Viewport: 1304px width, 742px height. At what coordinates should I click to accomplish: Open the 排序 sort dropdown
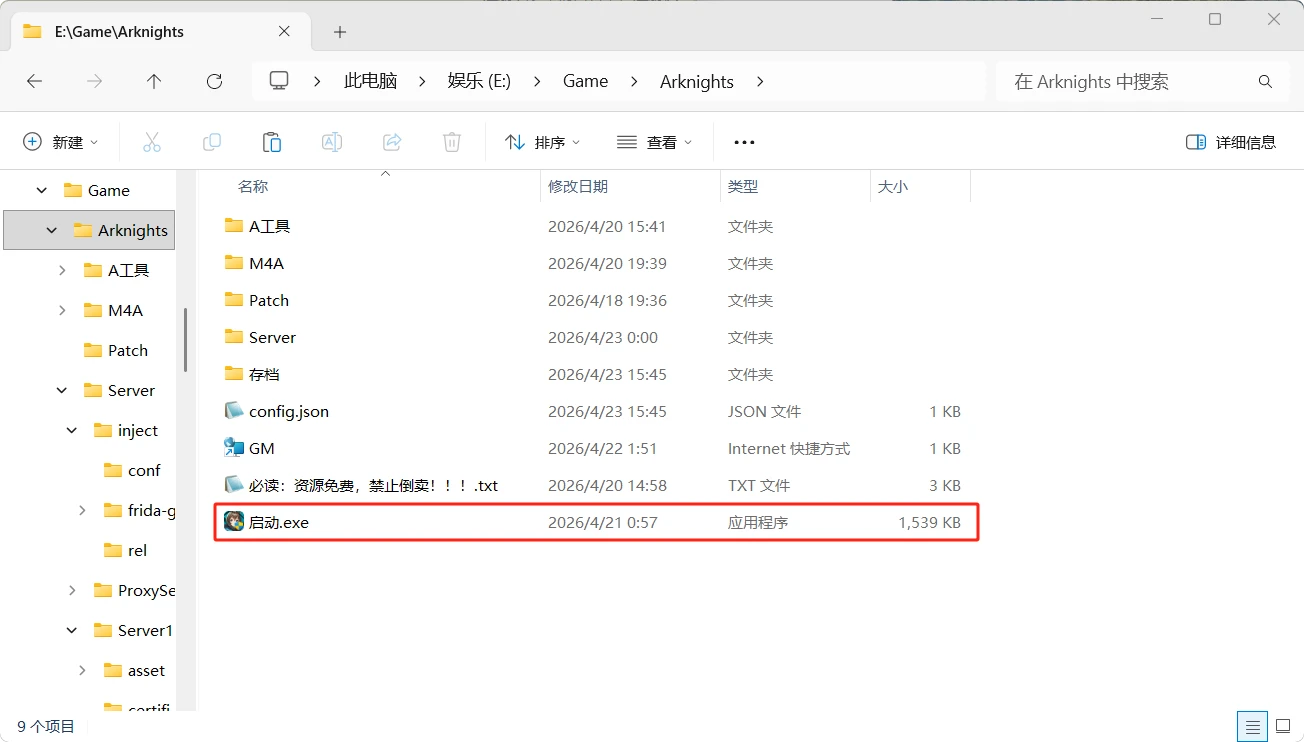pyautogui.click(x=543, y=141)
